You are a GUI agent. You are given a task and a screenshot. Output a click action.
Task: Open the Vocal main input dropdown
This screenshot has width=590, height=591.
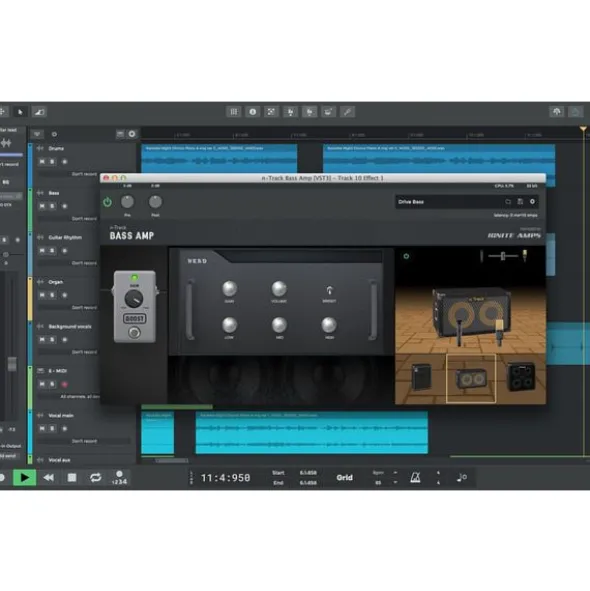(84, 441)
